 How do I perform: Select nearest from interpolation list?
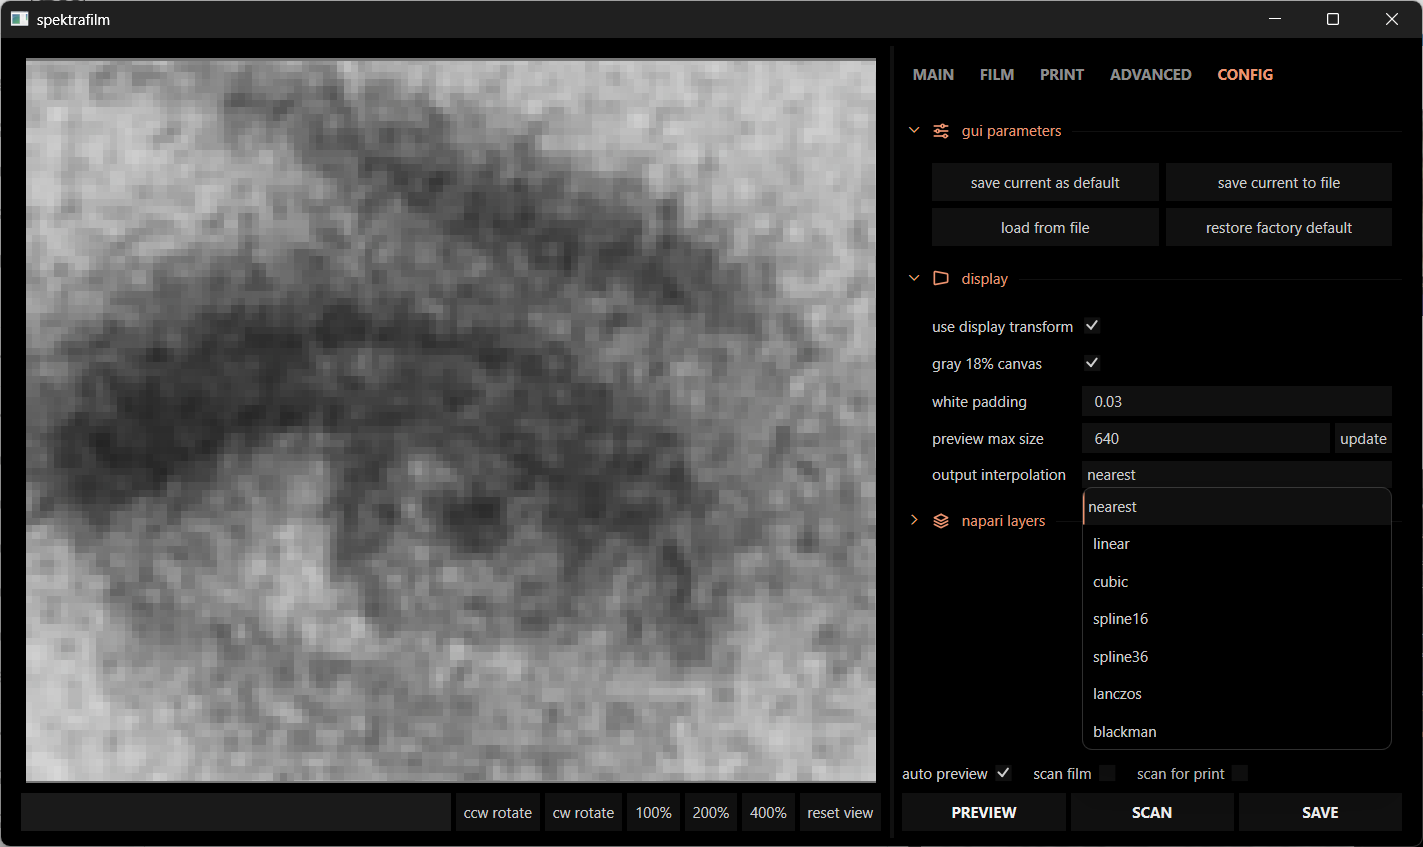[x=1237, y=507]
